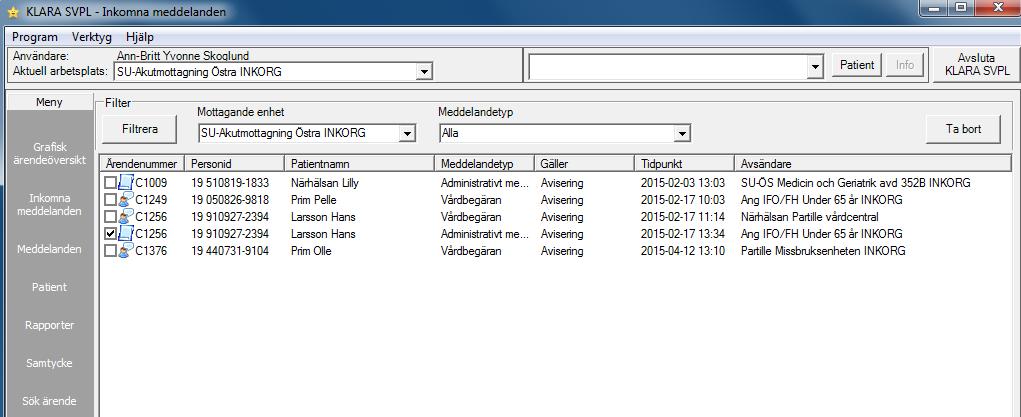Click case number C1376
The image size is (1021, 417).
[x=151, y=251]
